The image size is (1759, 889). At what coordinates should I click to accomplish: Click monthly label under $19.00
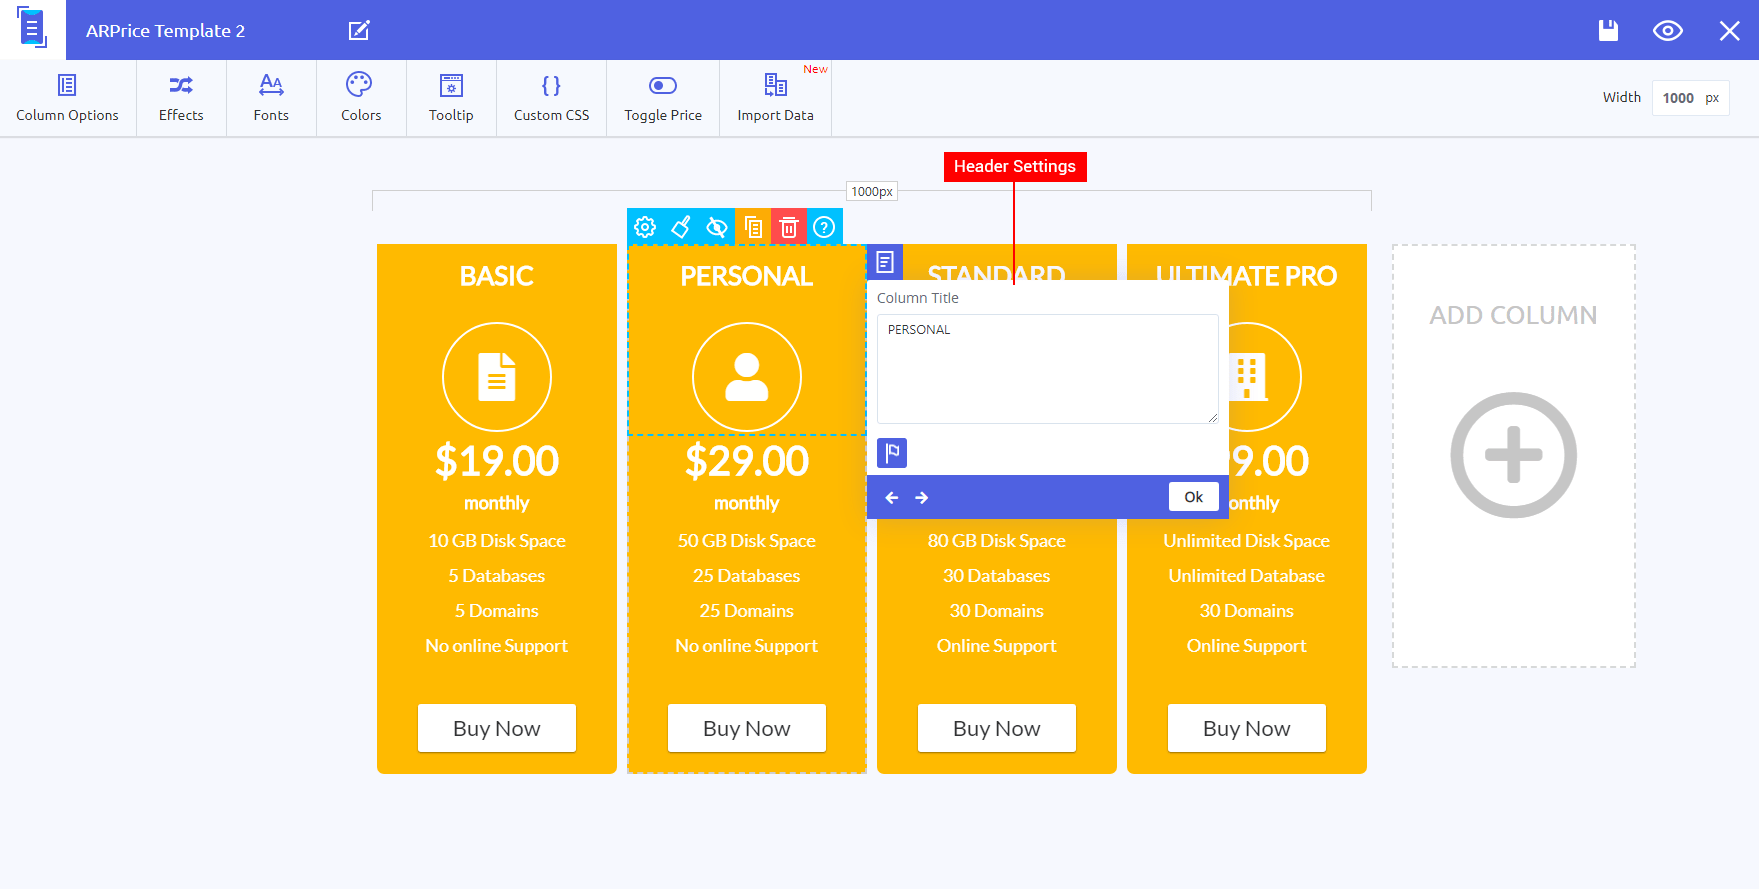(x=497, y=503)
